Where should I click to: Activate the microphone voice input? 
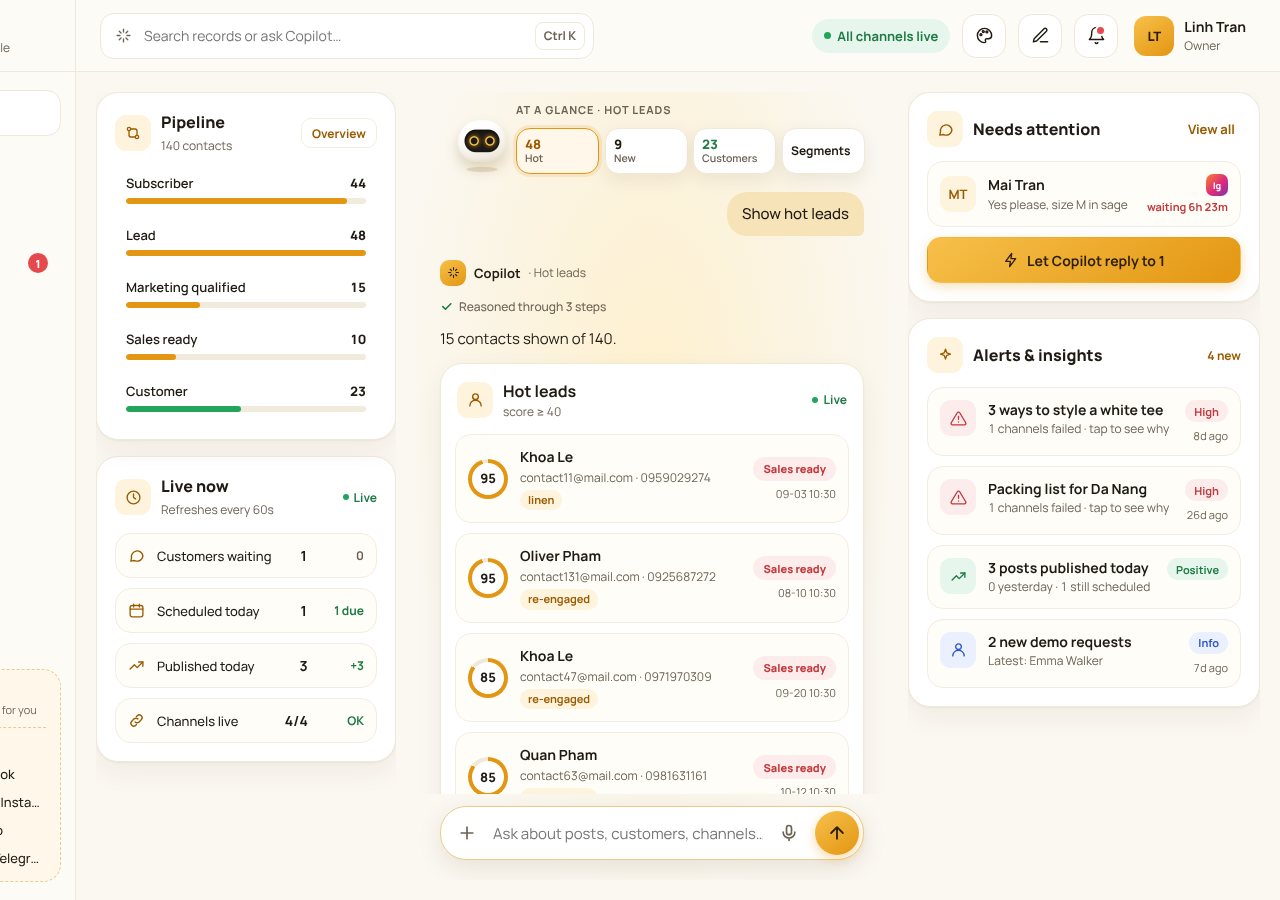(789, 833)
